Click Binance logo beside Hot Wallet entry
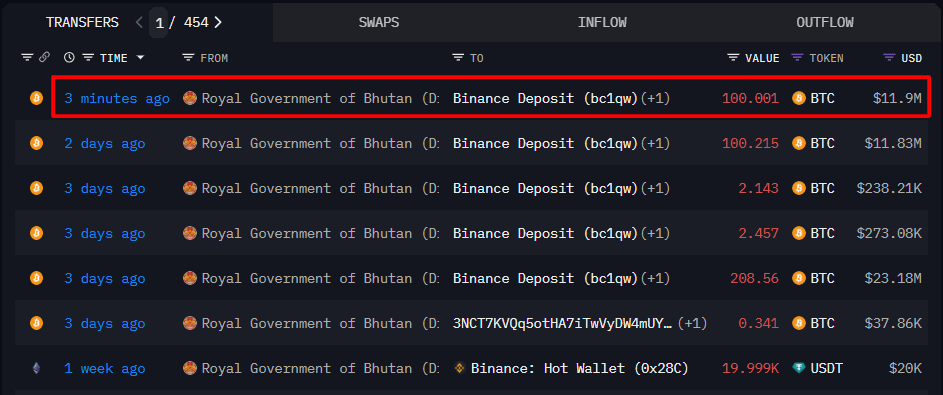The width and height of the screenshot is (943, 395). pos(460,368)
